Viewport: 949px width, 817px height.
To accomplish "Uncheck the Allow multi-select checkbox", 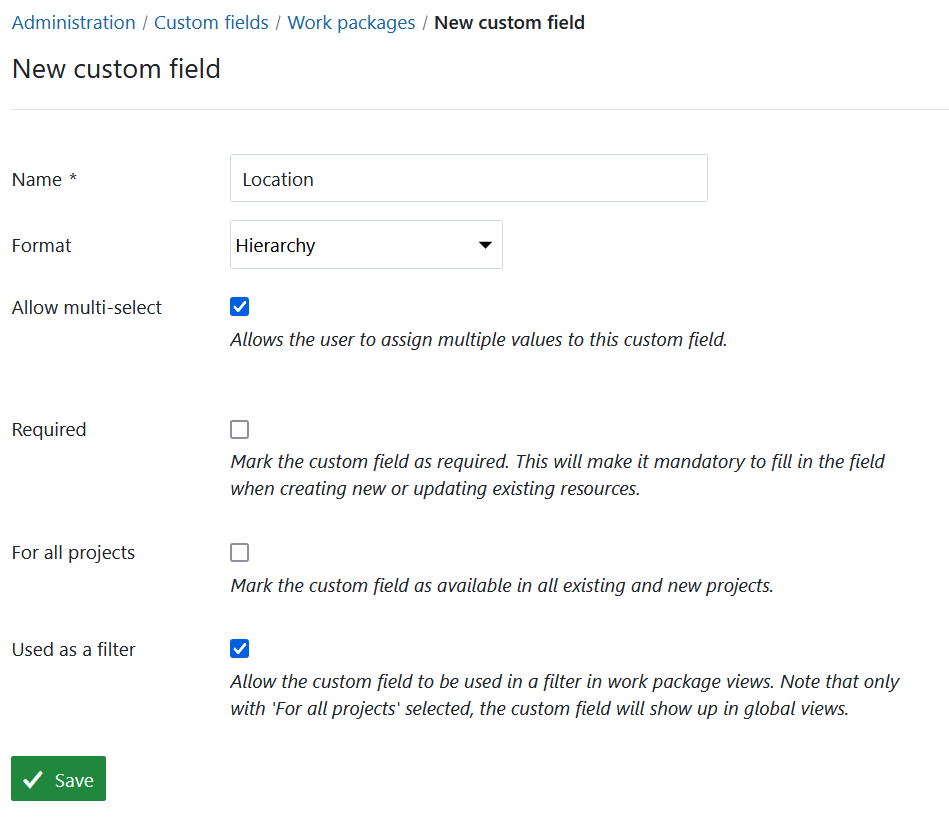I will pos(240,307).
